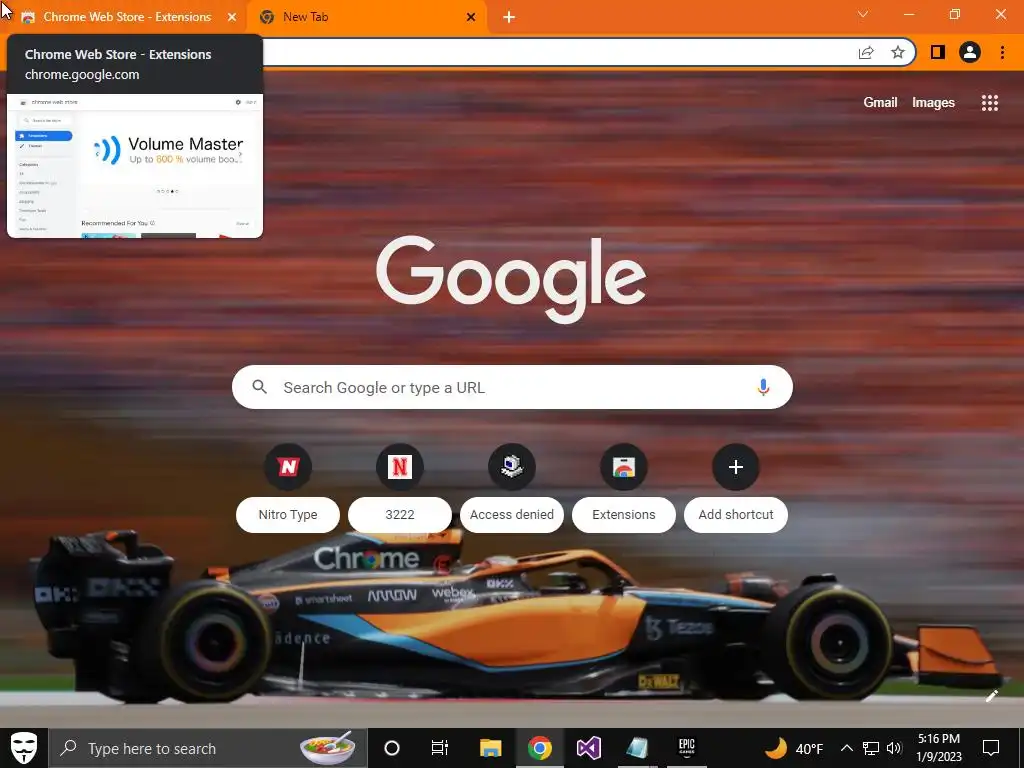Open Cortana circle icon on taskbar
Image resolution: width=1024 pixels, height=768 pixels.
pyautogui.click(x=392, y=748)
